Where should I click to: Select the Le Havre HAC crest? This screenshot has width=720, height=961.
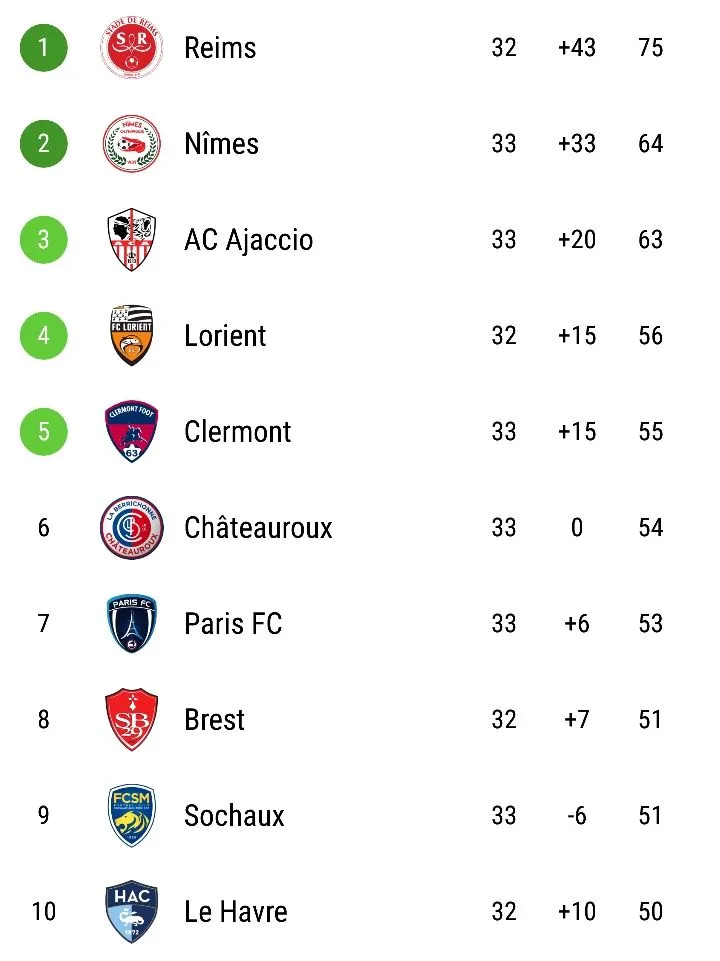132,912
